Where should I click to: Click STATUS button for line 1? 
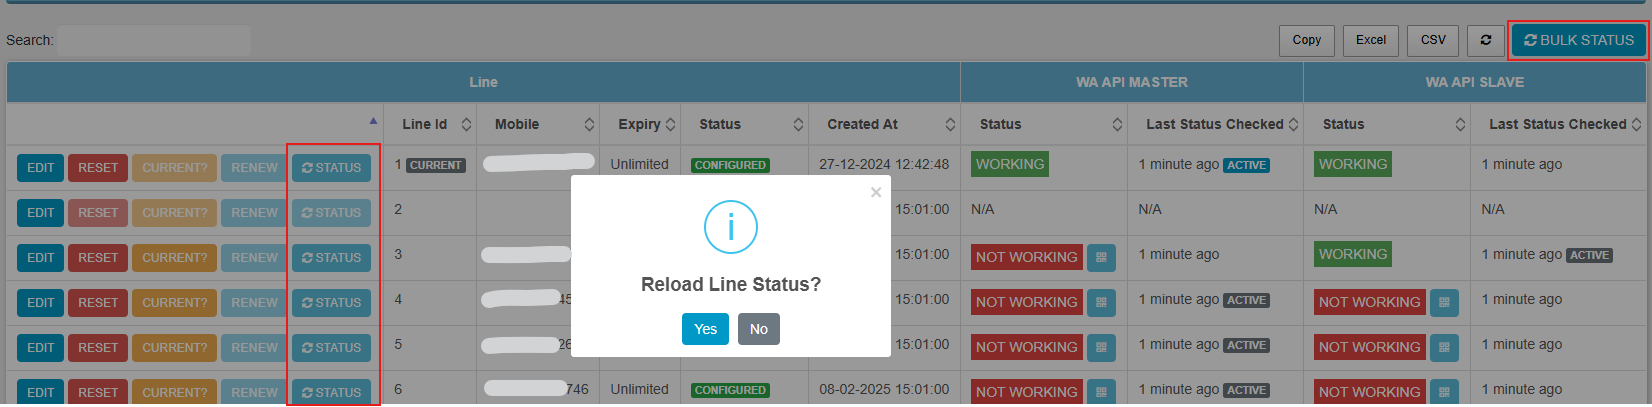click(331, 168)
